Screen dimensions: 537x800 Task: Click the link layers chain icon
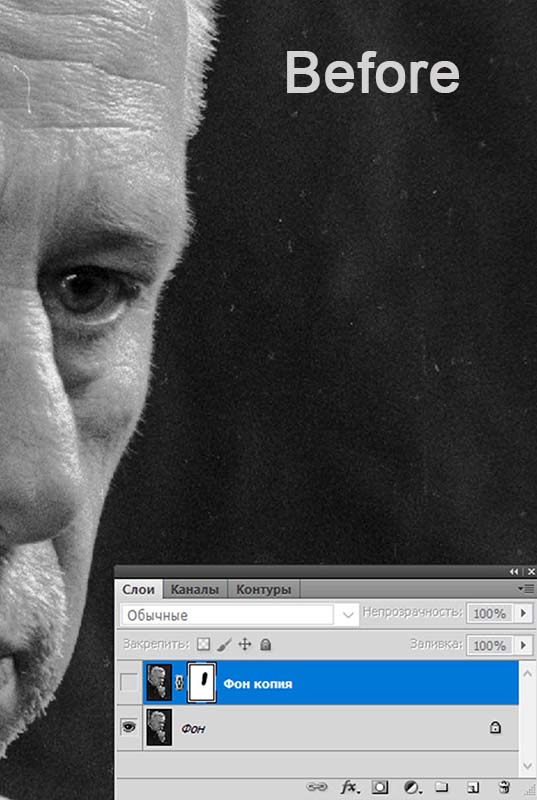click(316, 787)
